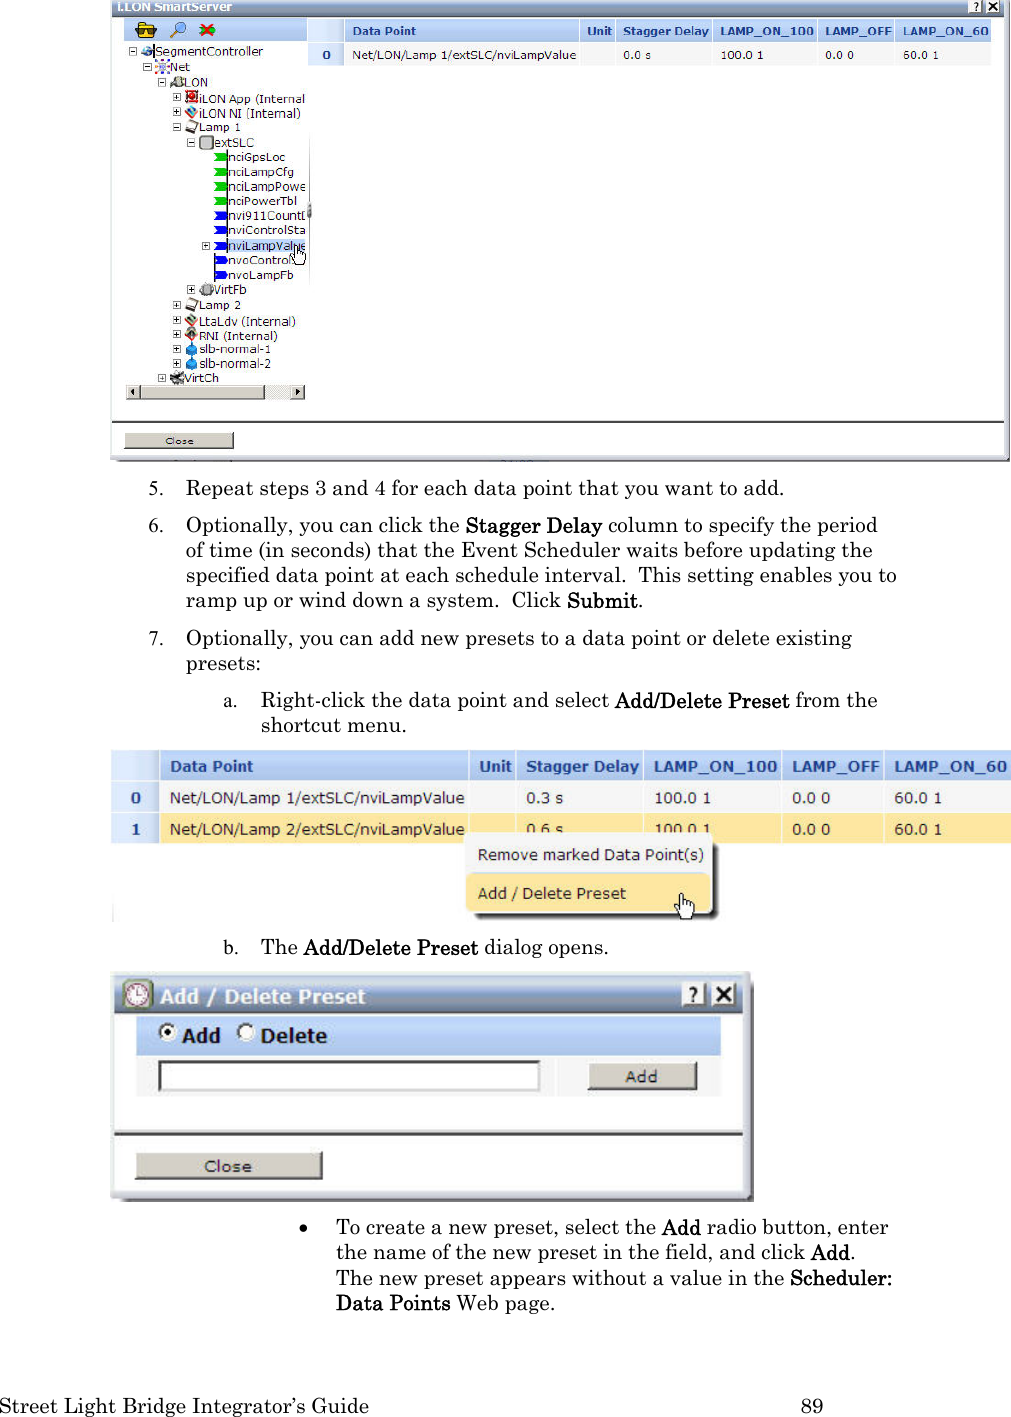Click Close button in i.LON SmartServer window
The height and width of the screenshot is (1417, 1011).
pos(179,440)
